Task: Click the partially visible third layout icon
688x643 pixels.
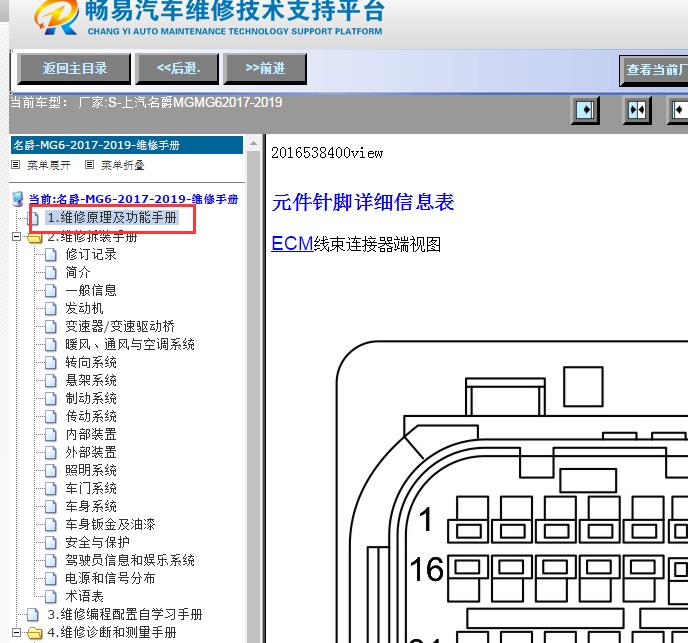Action: (x=678, y=110)
